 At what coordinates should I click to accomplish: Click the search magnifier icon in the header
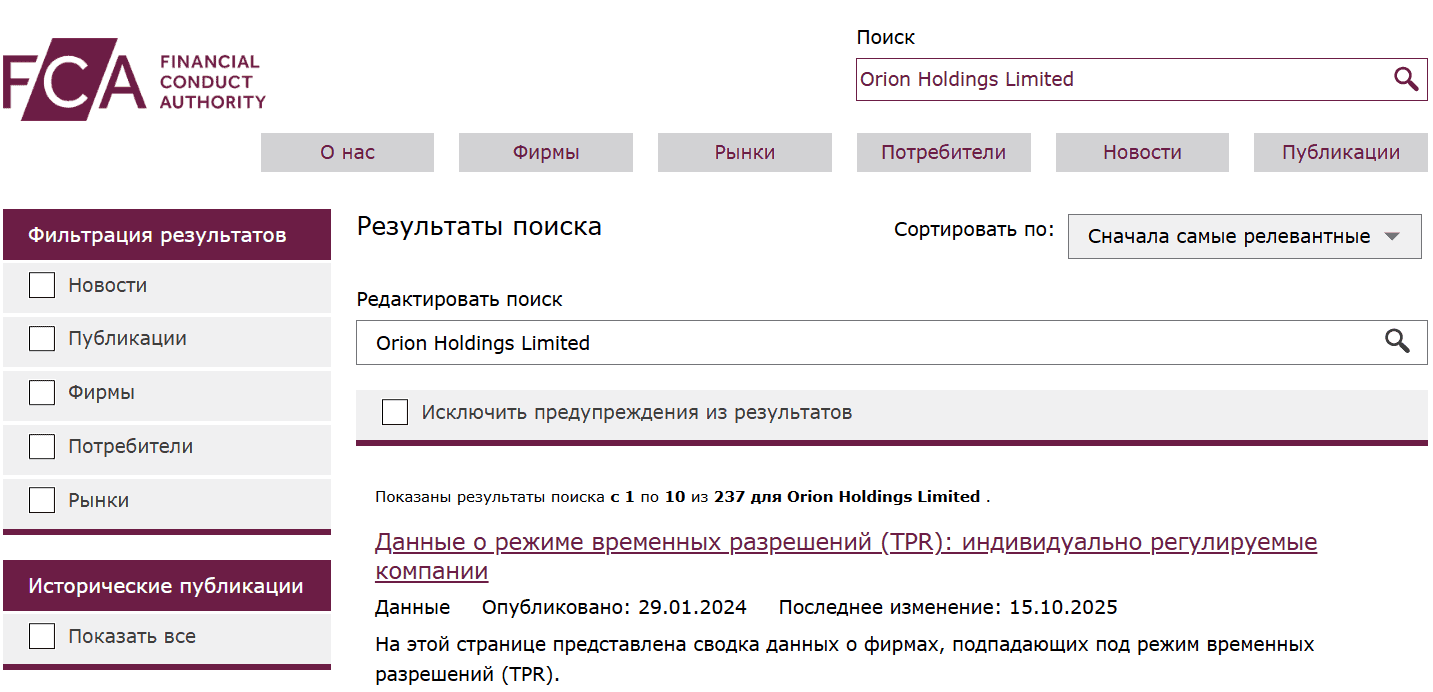pos(1407,79)
